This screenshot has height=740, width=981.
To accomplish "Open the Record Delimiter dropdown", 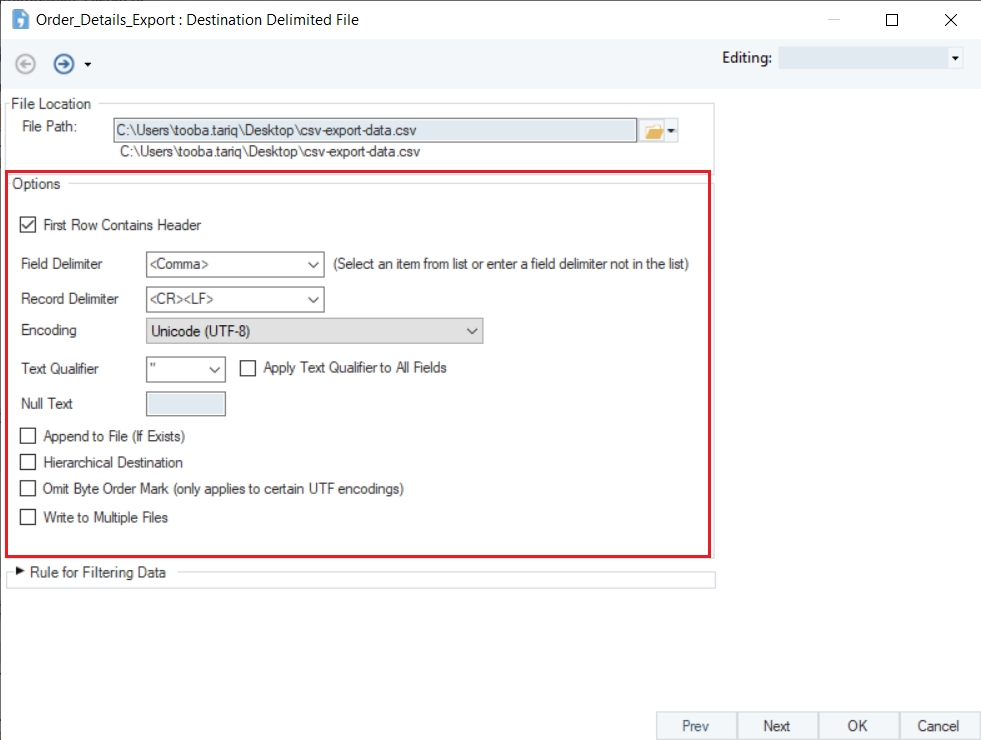I will 313,299.
